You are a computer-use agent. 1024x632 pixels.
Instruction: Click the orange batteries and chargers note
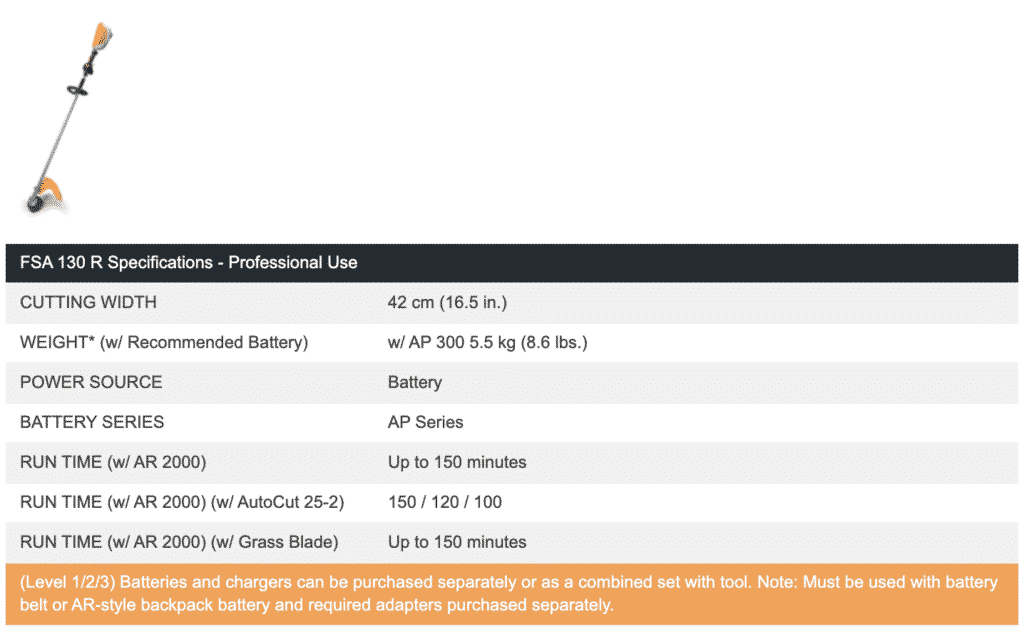coord(511,593)
